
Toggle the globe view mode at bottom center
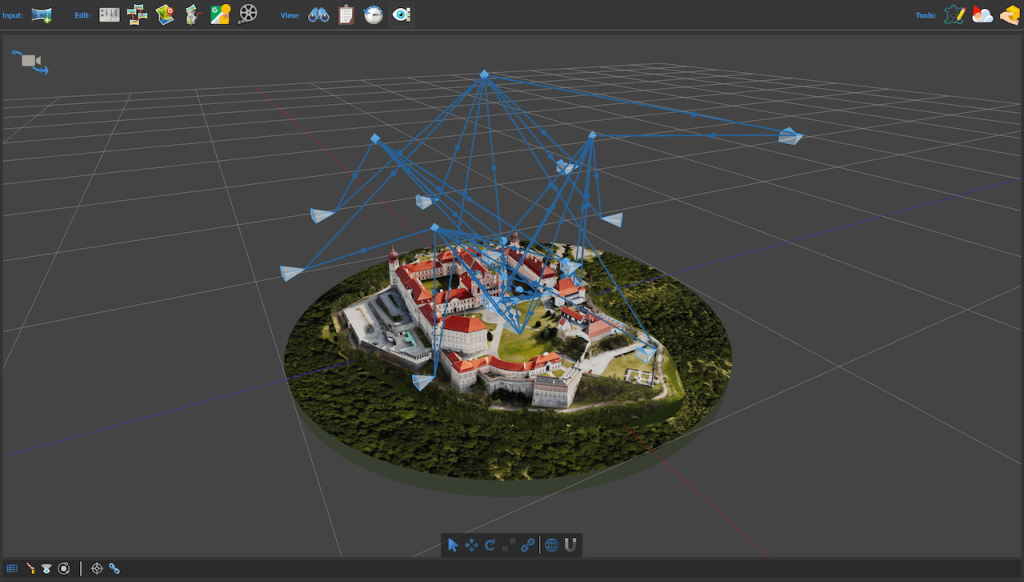tap(552, 545)
